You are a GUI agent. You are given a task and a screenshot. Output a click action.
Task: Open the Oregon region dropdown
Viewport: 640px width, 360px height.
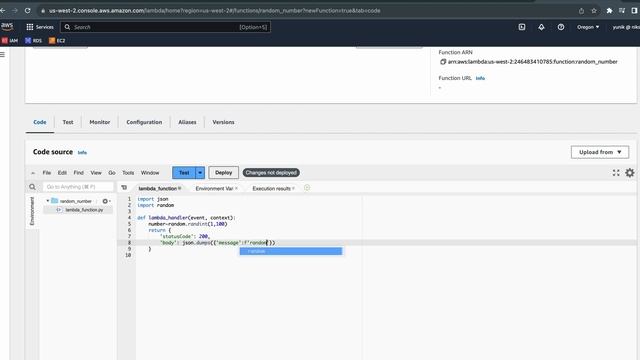(588, 27)
